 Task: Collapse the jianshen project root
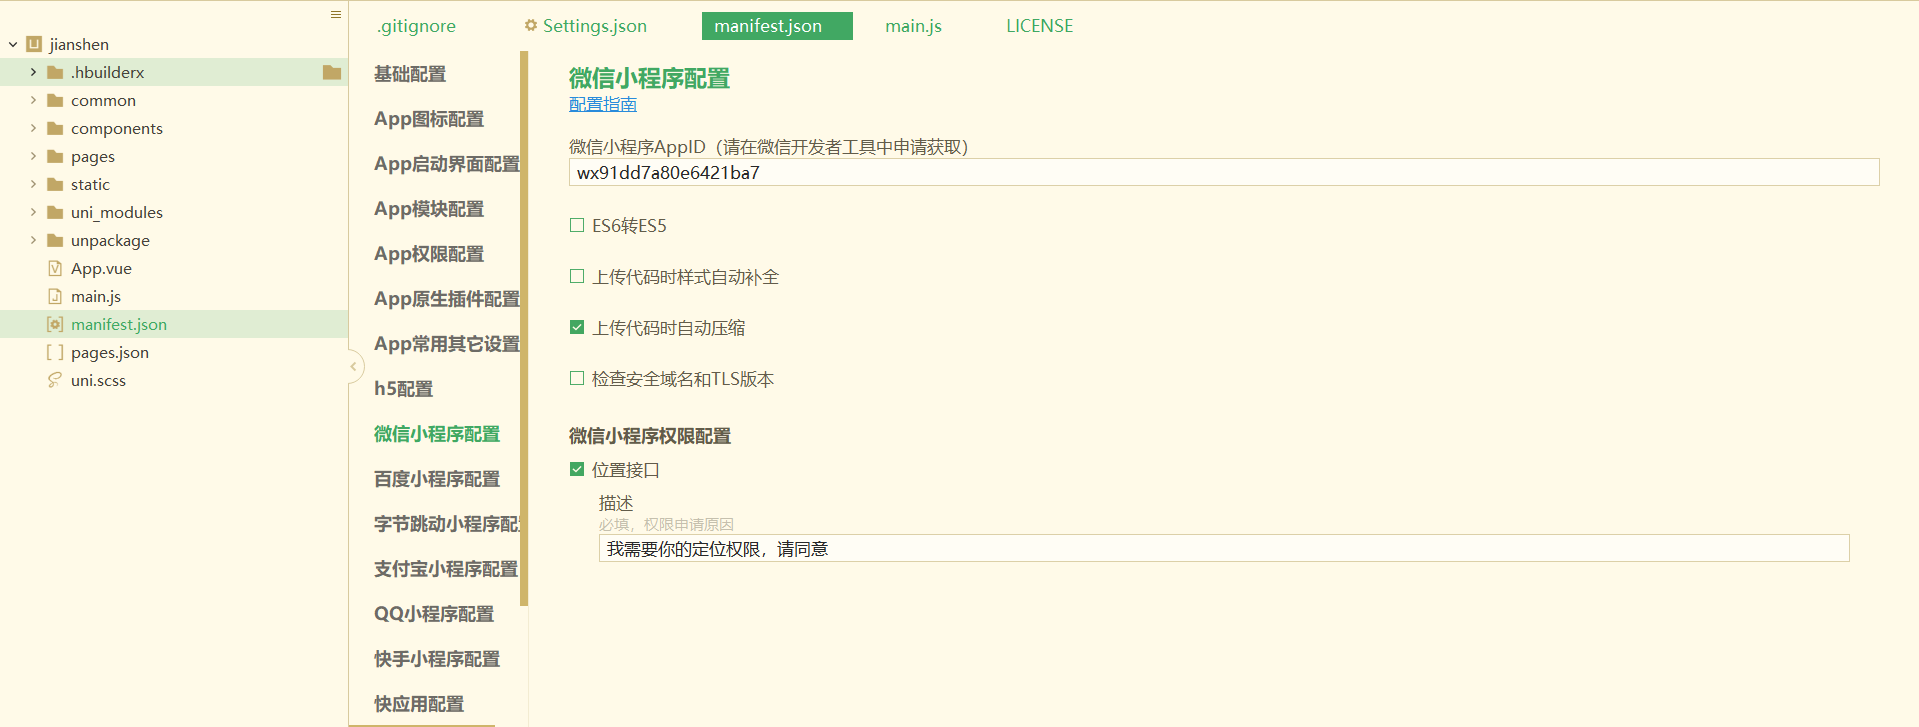[13, 44]
